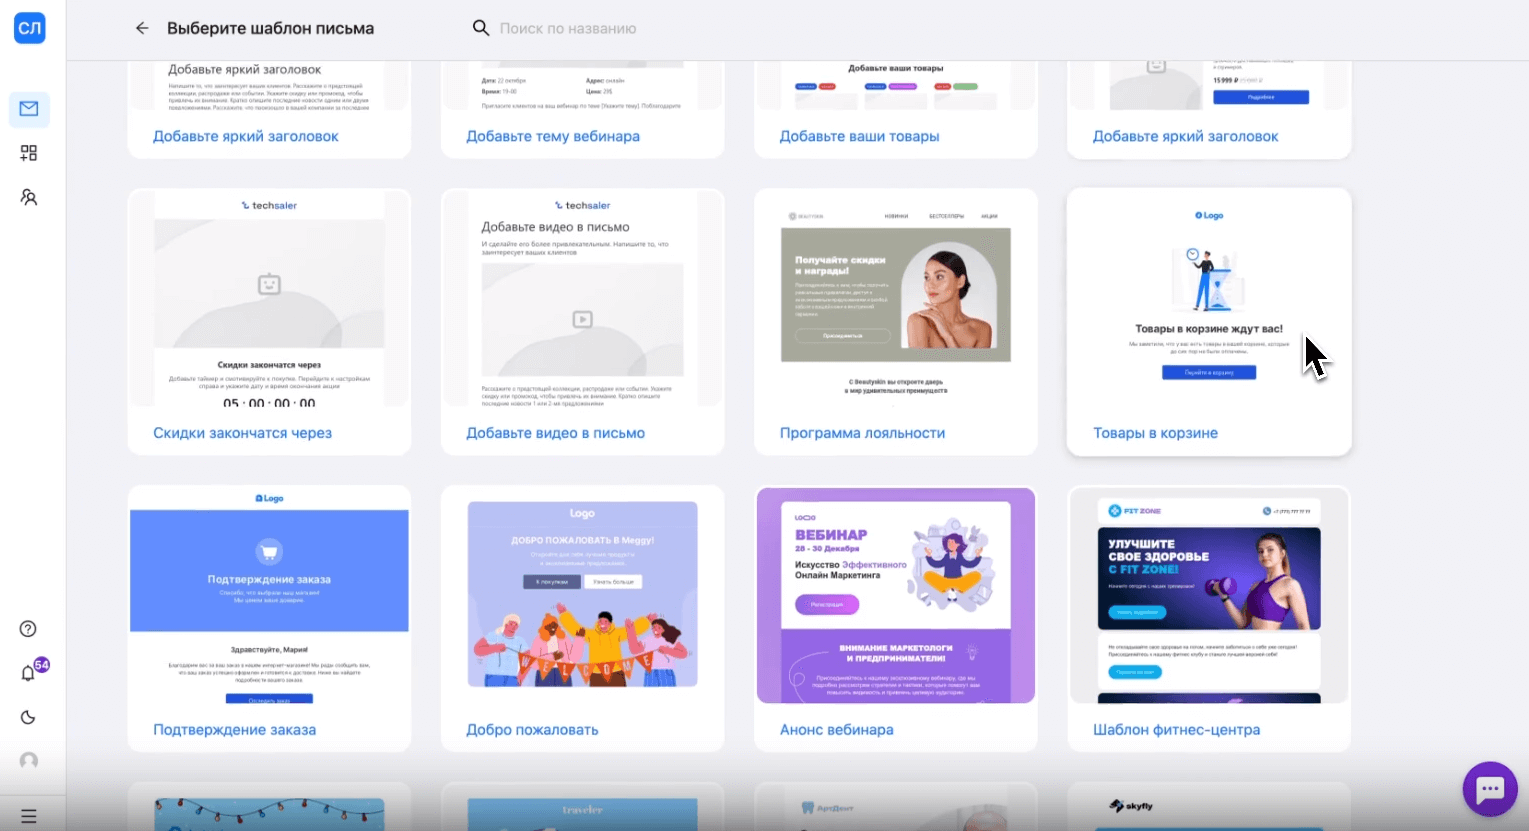
Task: Open 'Анонс вебинара' template link
Action: 836,730
